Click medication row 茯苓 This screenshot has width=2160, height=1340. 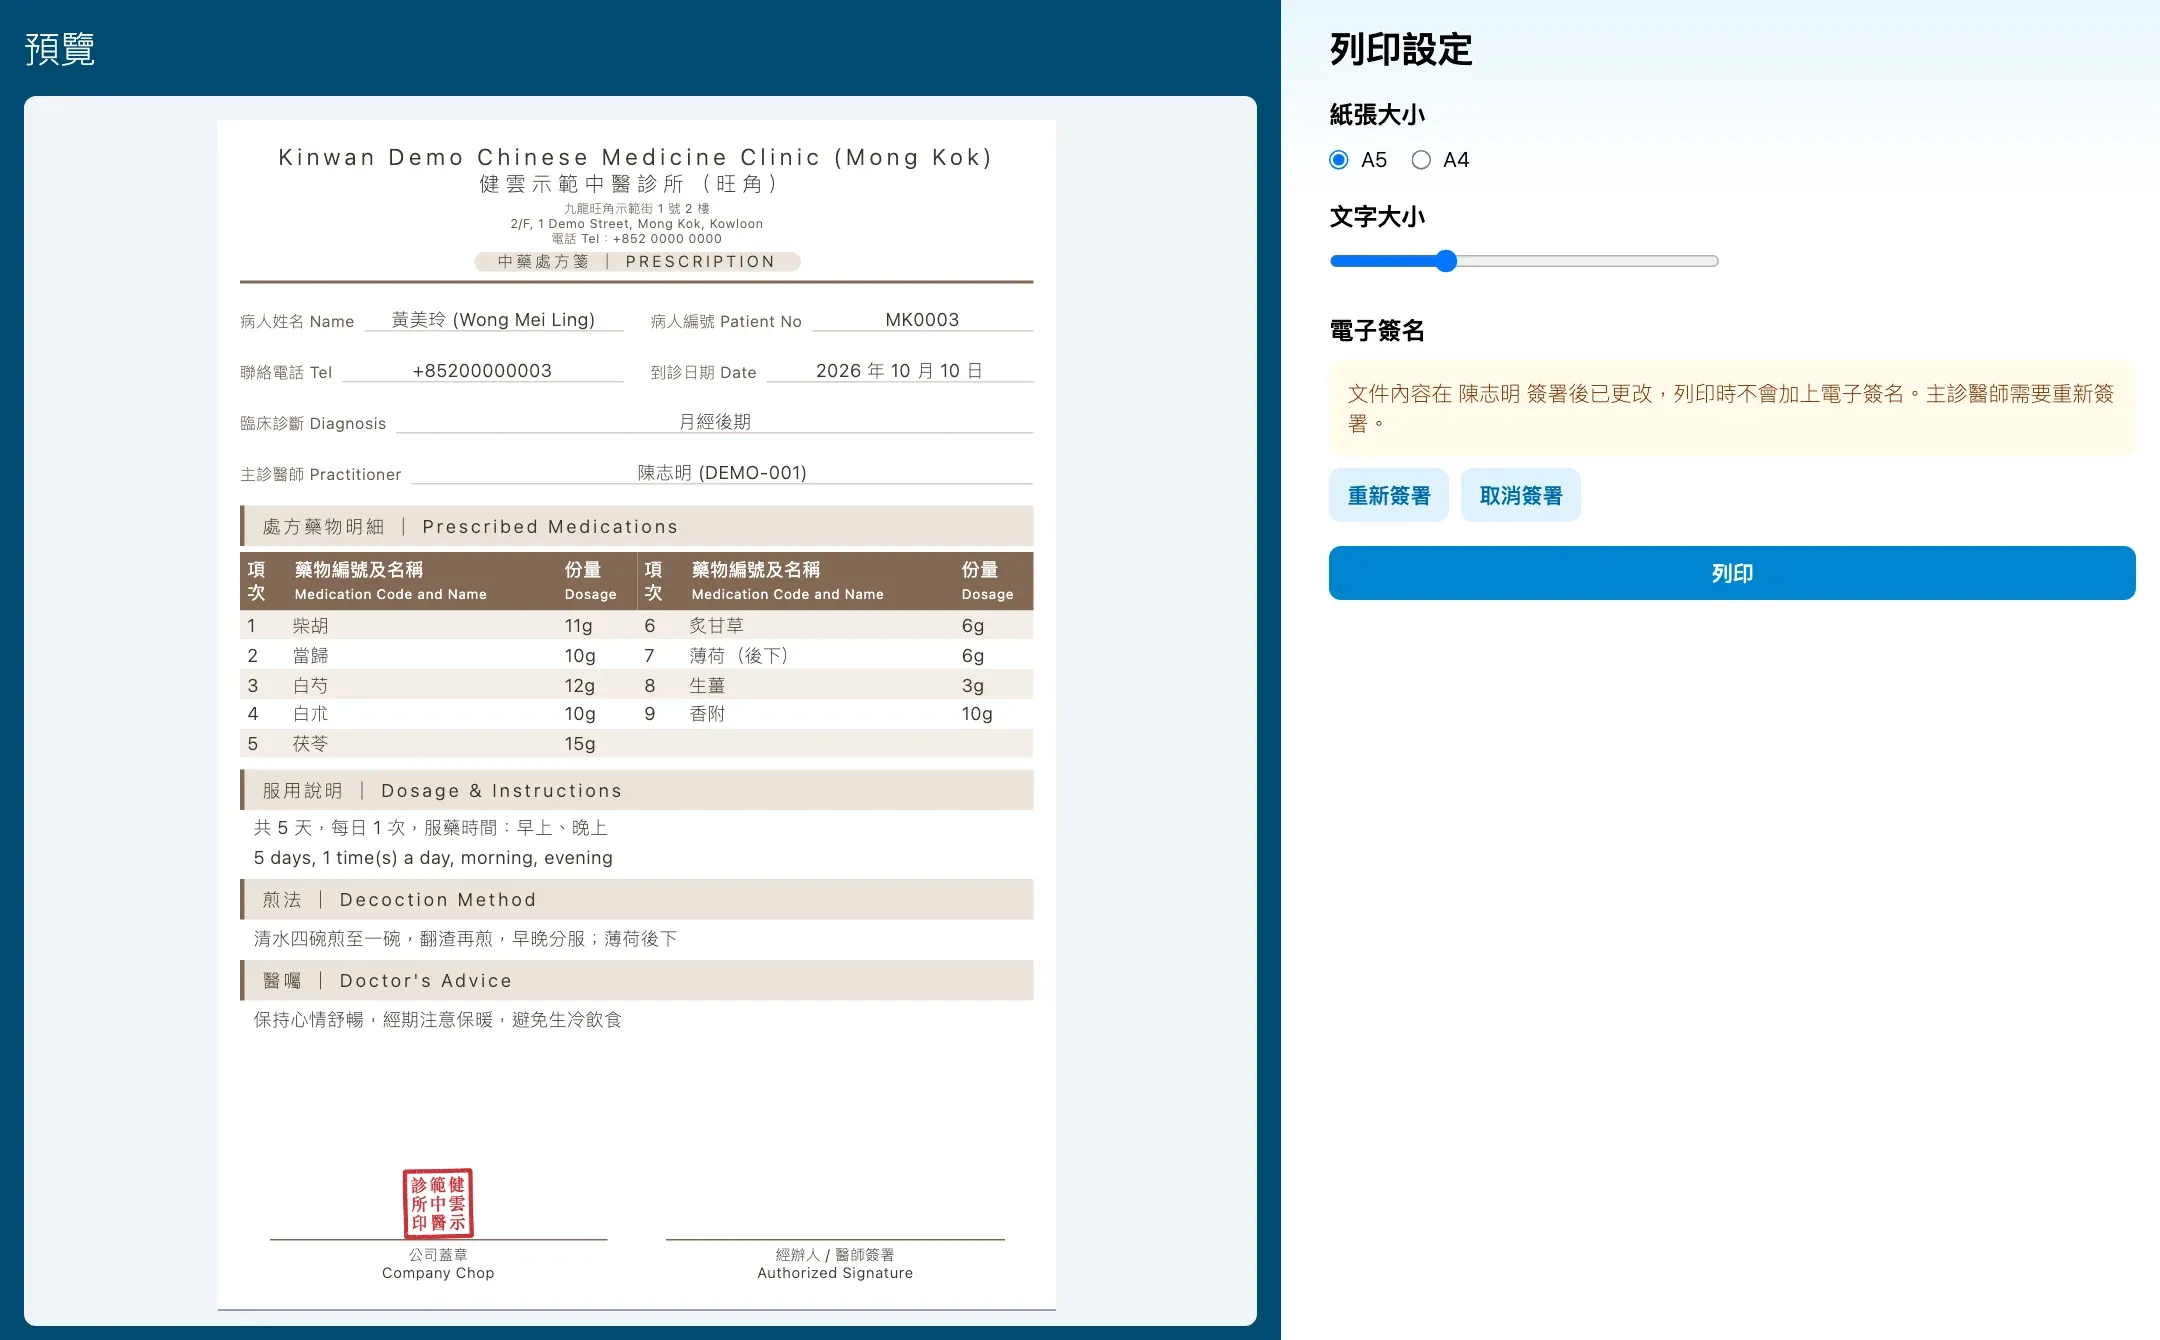(438, 743)
